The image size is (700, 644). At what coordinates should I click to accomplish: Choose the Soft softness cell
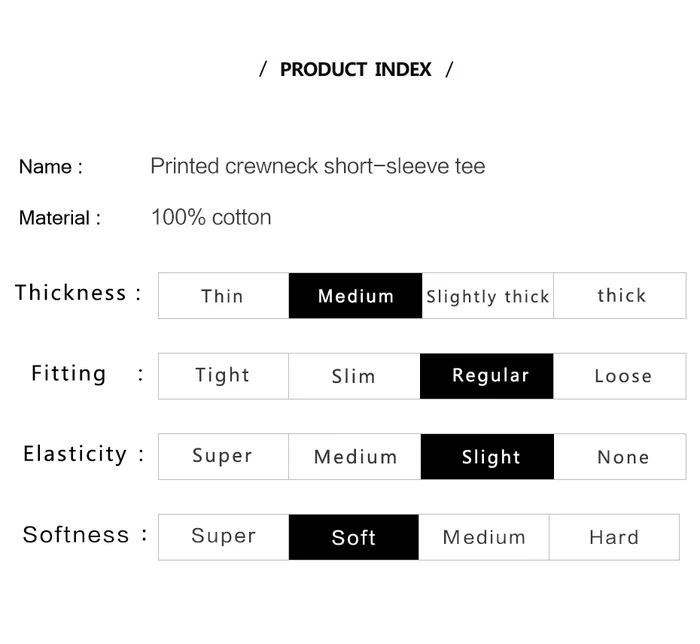(x=354, y=537)
